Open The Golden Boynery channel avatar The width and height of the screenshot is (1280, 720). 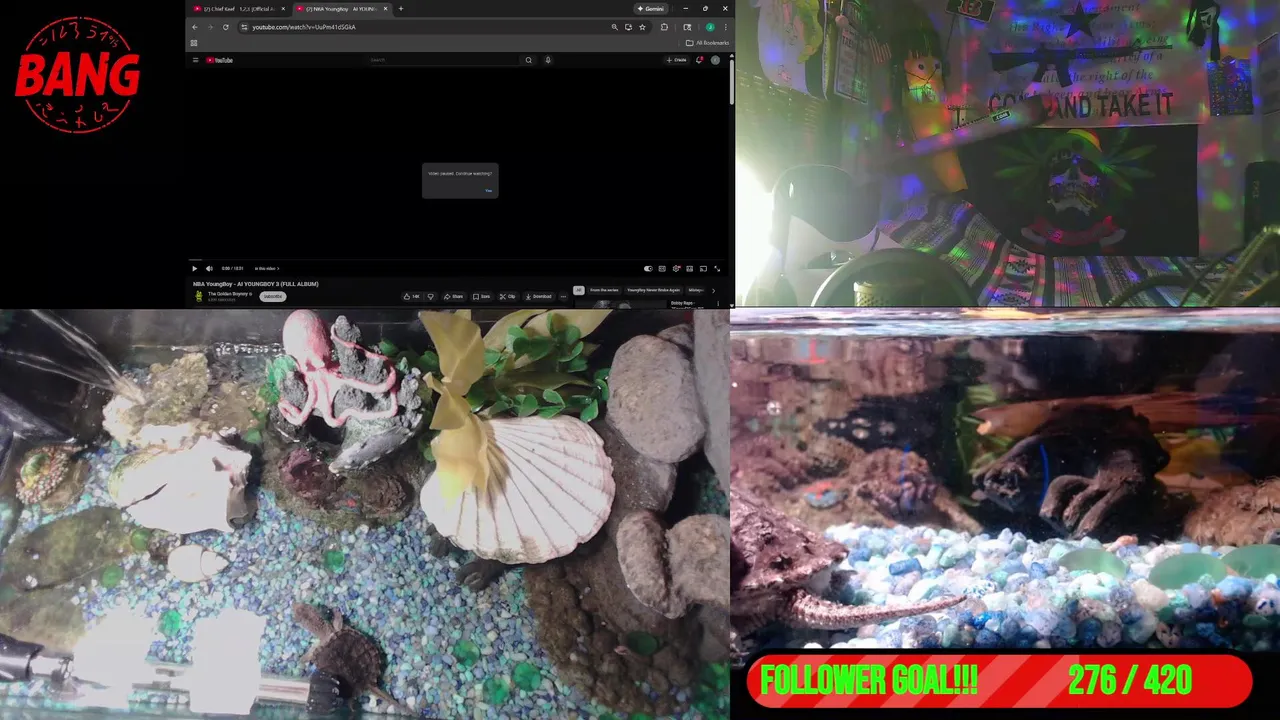tap(199, 296)
